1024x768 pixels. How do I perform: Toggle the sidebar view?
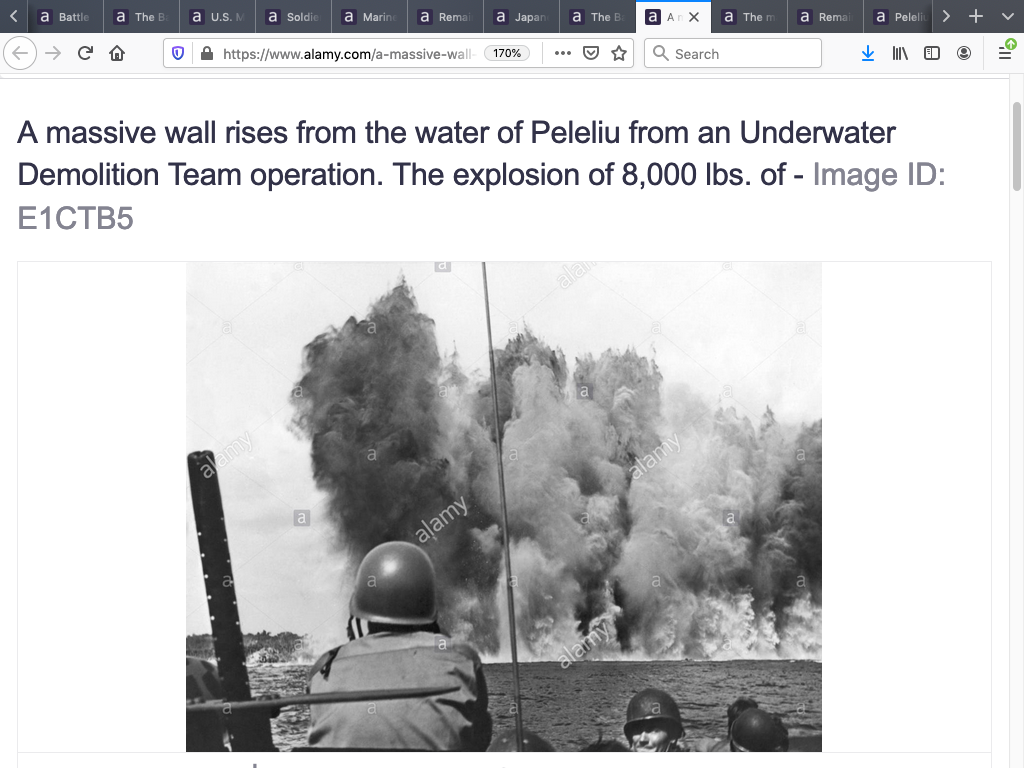(x=932, y=53)
